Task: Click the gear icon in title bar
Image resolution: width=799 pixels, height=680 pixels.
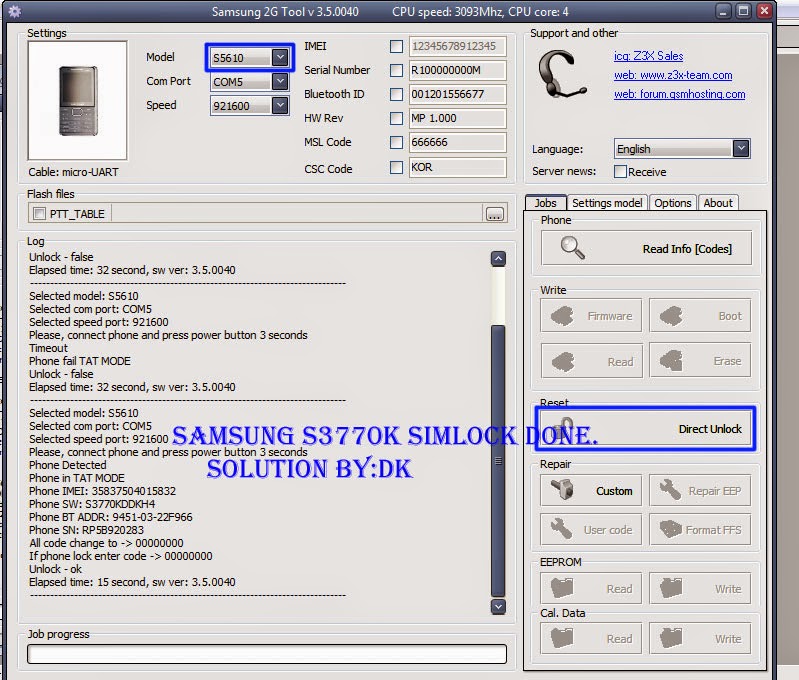Action: [14, 11]
